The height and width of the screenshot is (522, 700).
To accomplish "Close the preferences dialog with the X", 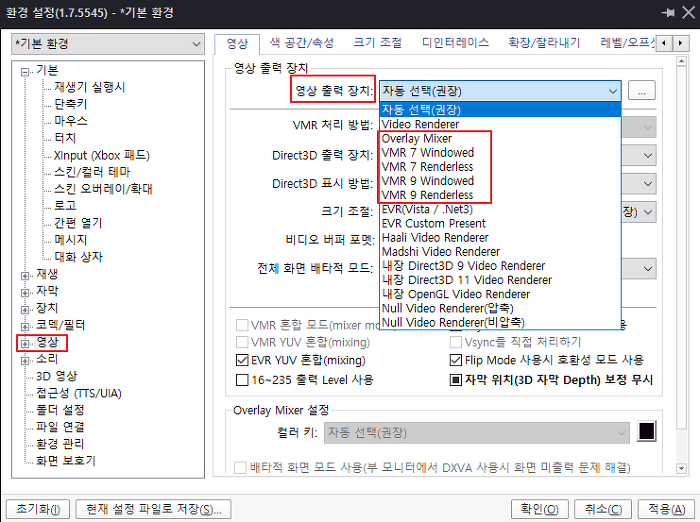I will point(688,13).
